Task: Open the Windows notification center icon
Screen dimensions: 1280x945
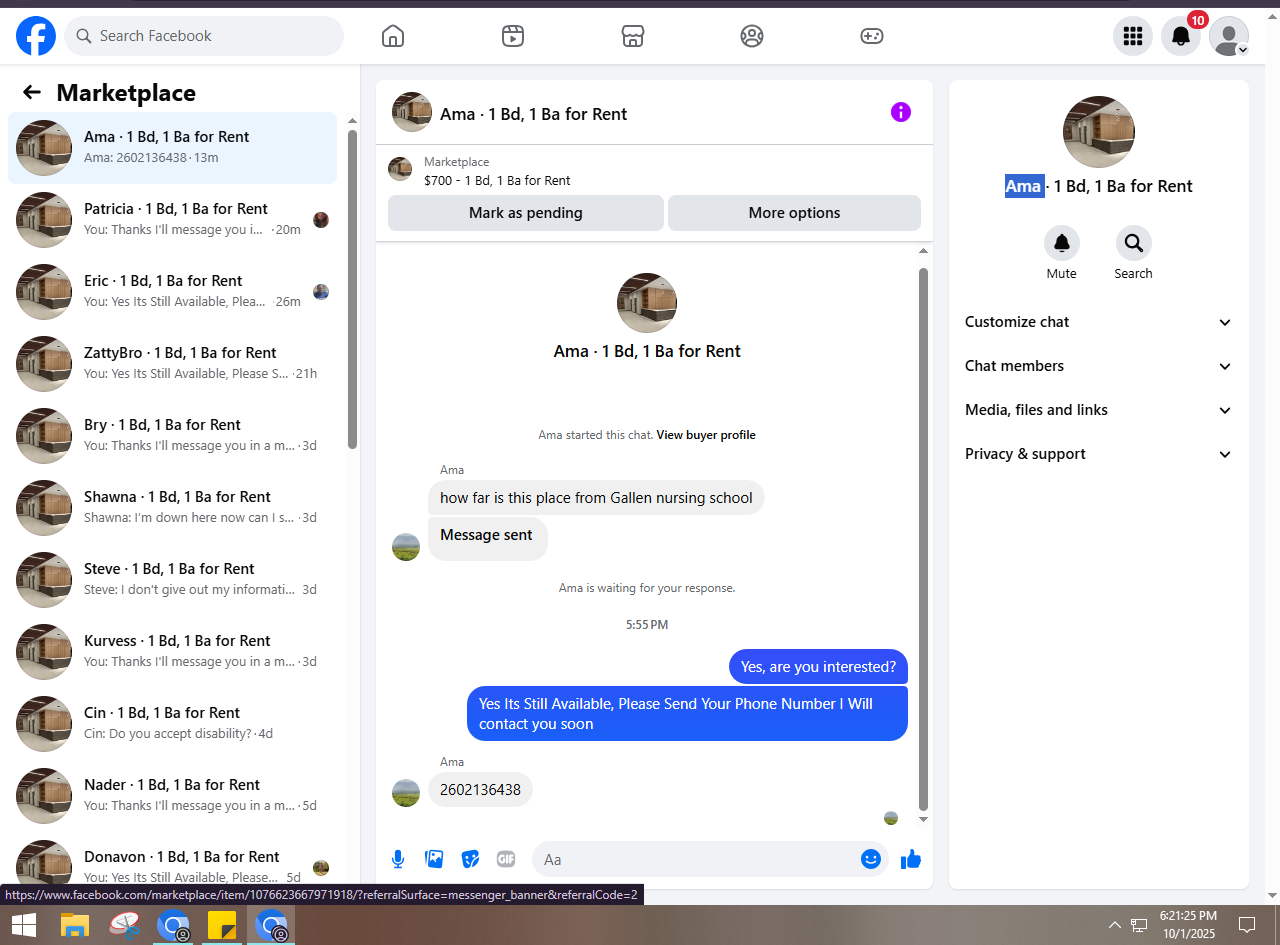Action: click(1247, 924)
